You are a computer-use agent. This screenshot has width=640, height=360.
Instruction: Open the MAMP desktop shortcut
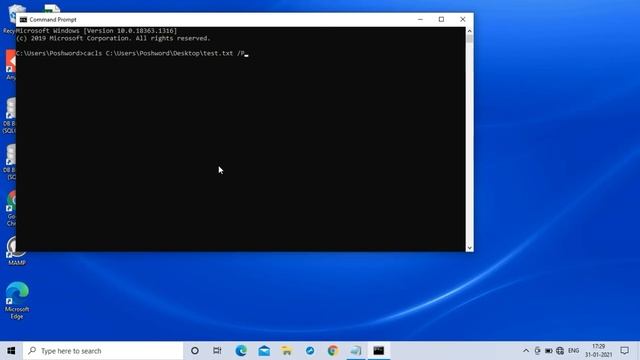pos(16,252)
